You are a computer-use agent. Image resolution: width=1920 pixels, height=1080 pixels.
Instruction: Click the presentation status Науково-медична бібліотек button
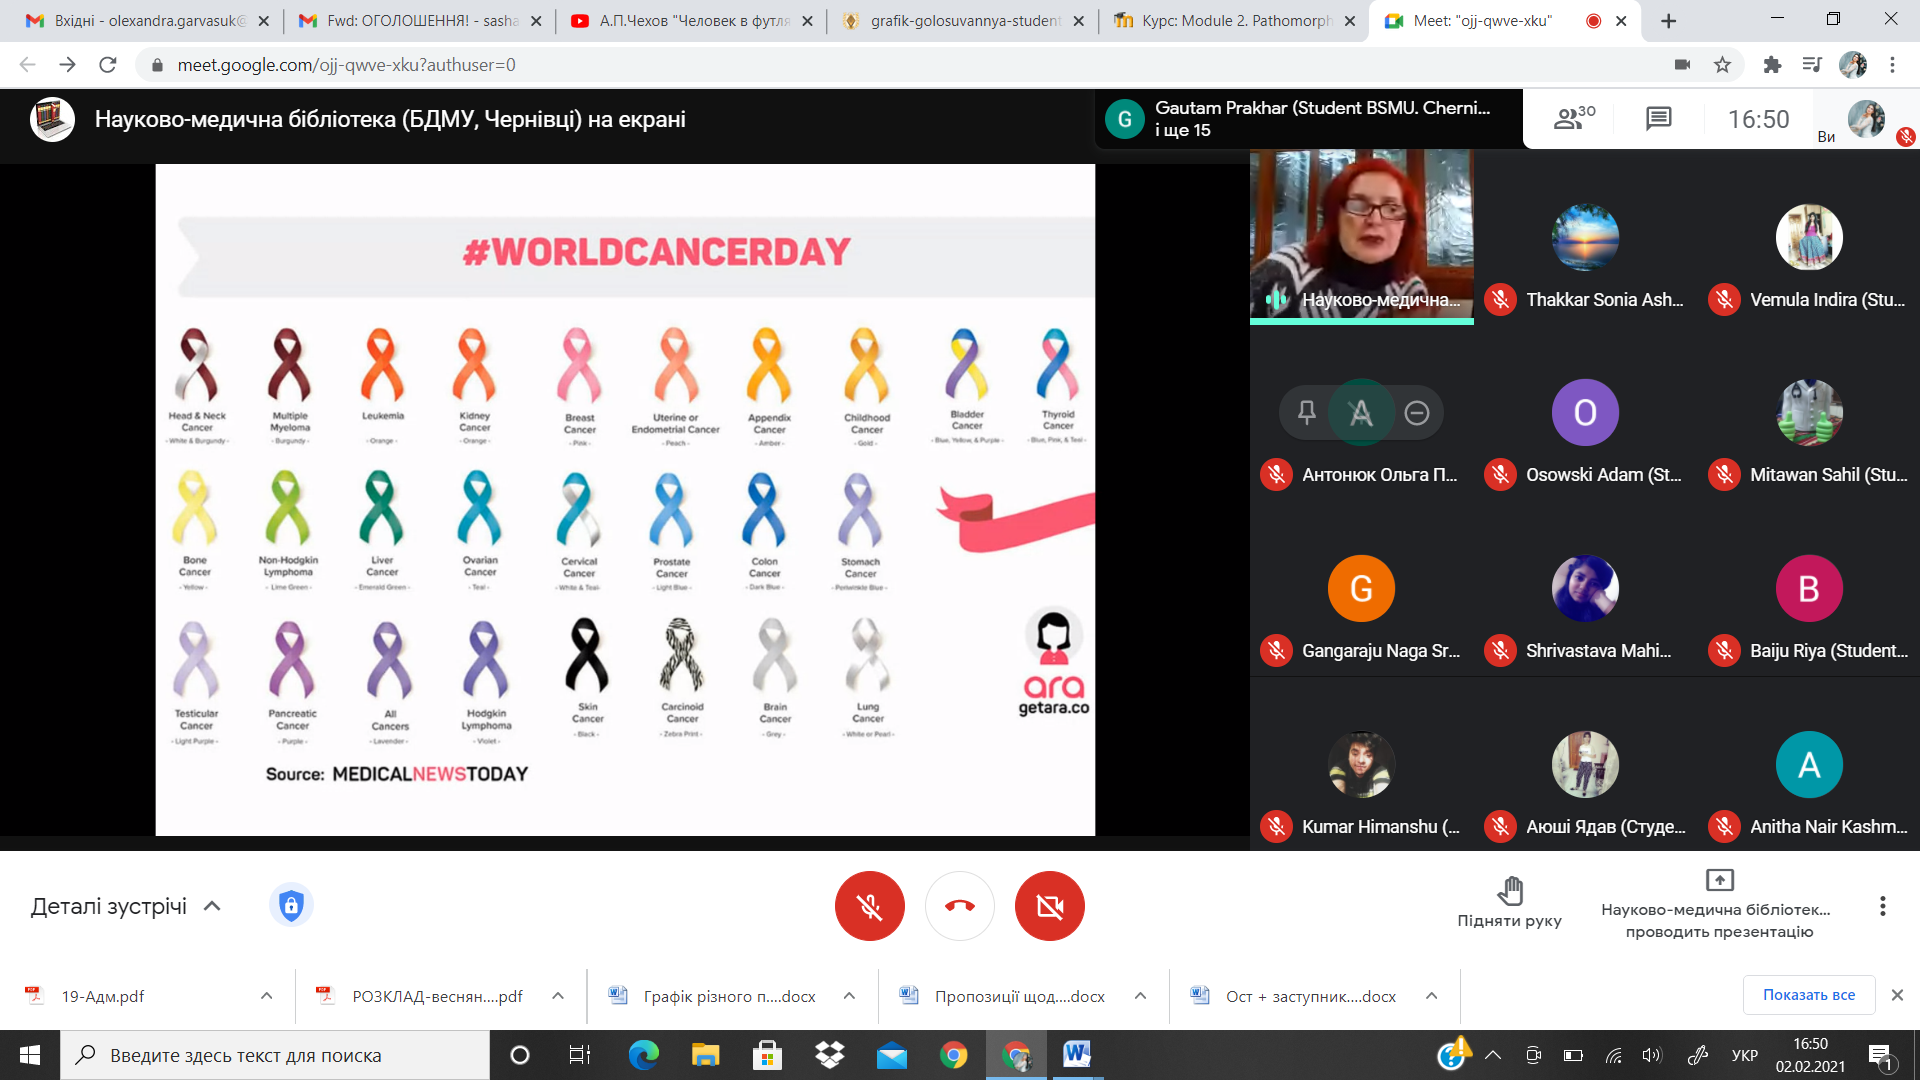pos(1718,906)
